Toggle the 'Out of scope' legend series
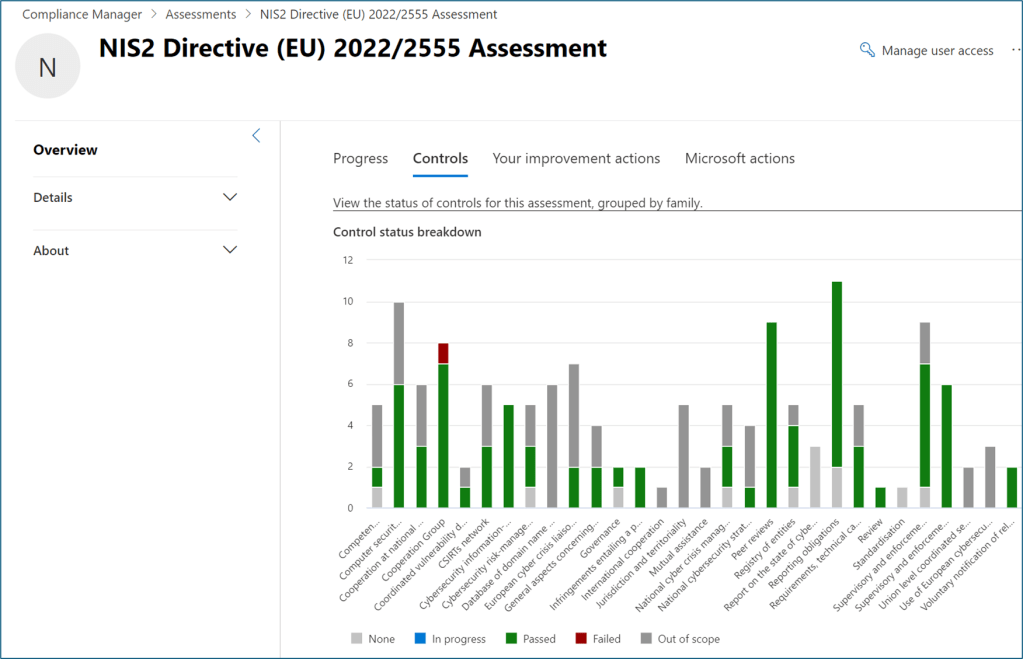The height and width of the screenshot is (659, 1023). 677,638
